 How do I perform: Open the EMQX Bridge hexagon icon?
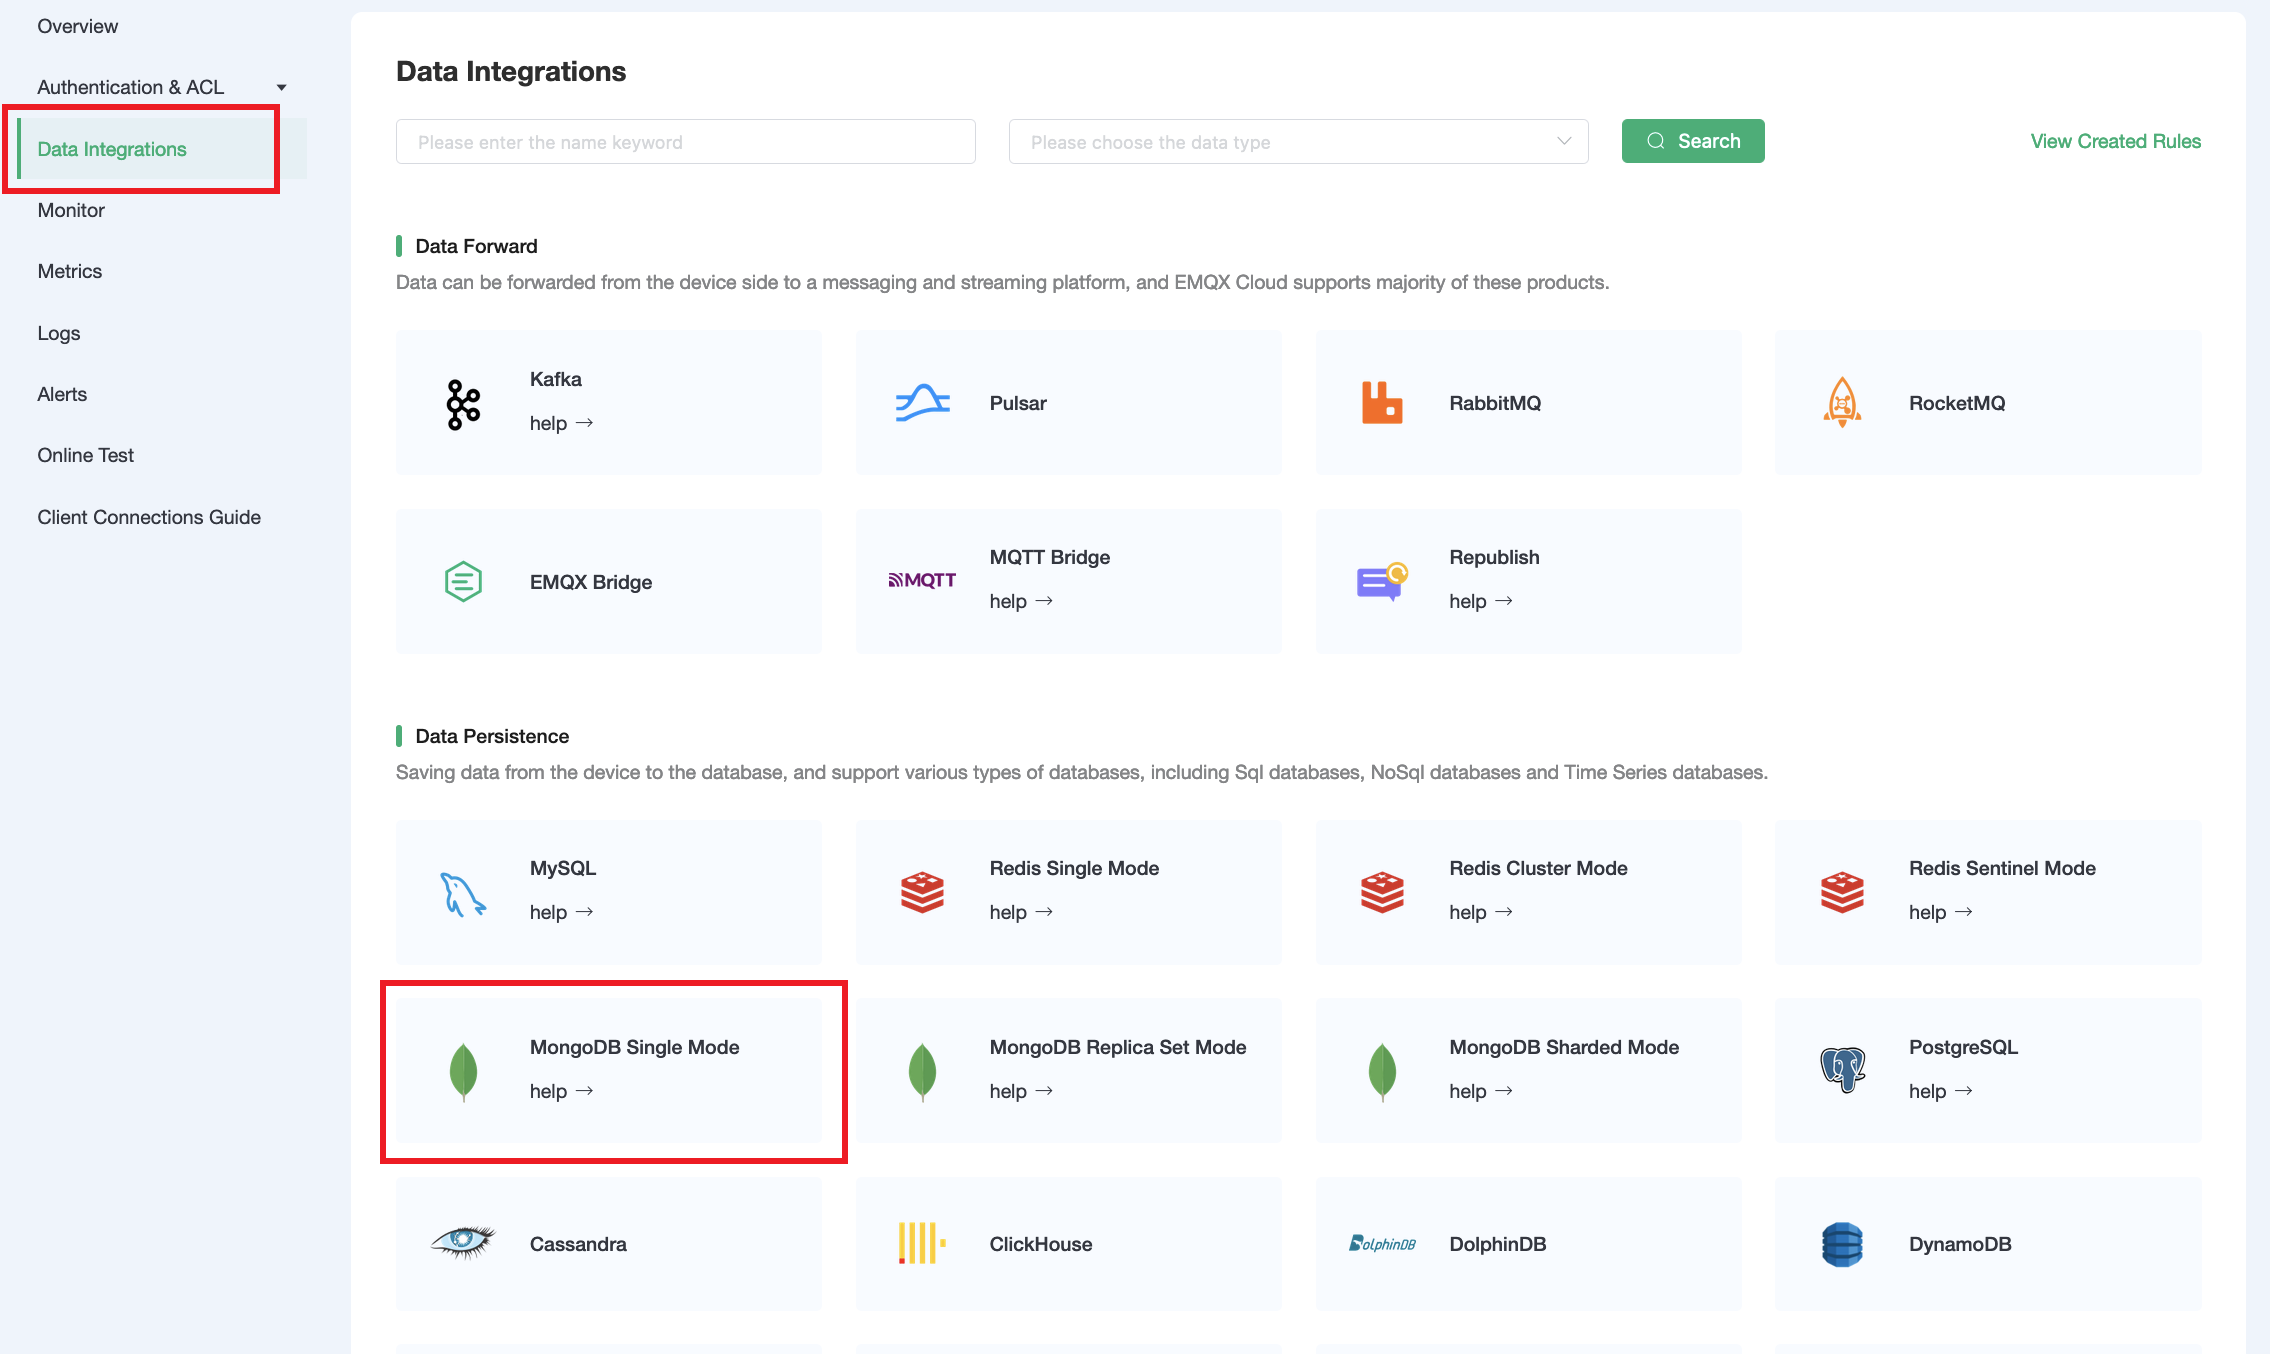463,581
